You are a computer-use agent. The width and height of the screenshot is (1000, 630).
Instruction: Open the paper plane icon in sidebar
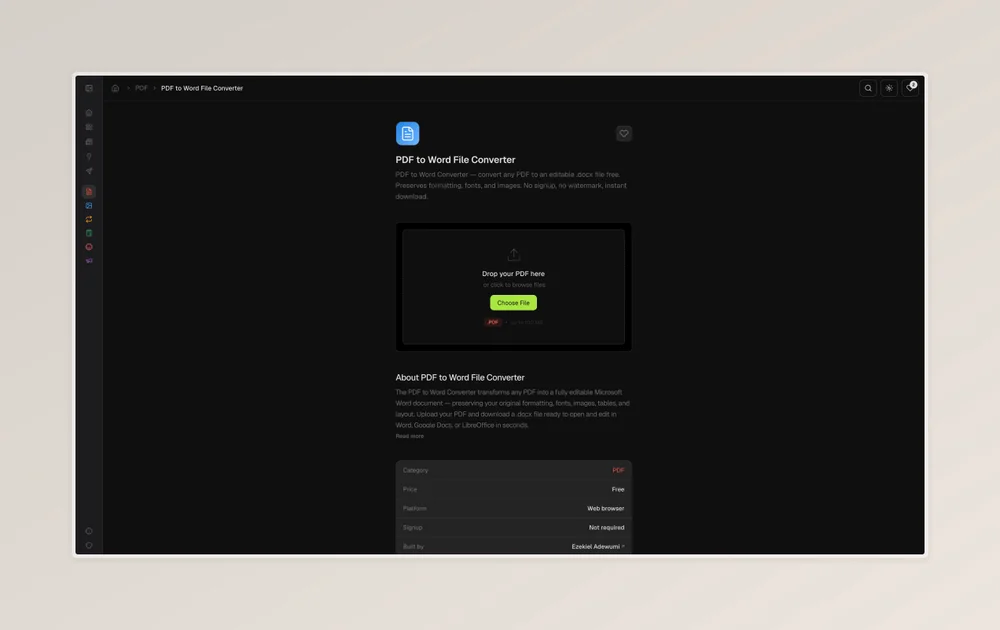tap(89, 171)
